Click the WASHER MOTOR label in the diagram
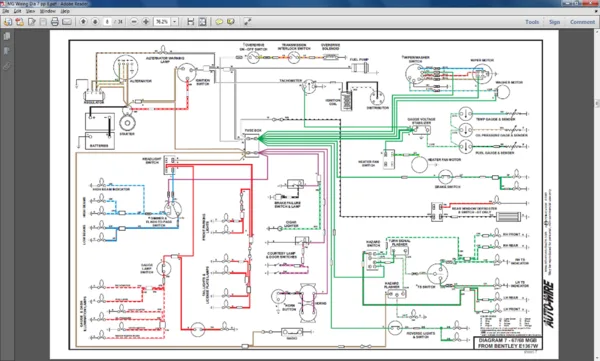Viewport: 600px width, 361px height. tap(509, 82)
